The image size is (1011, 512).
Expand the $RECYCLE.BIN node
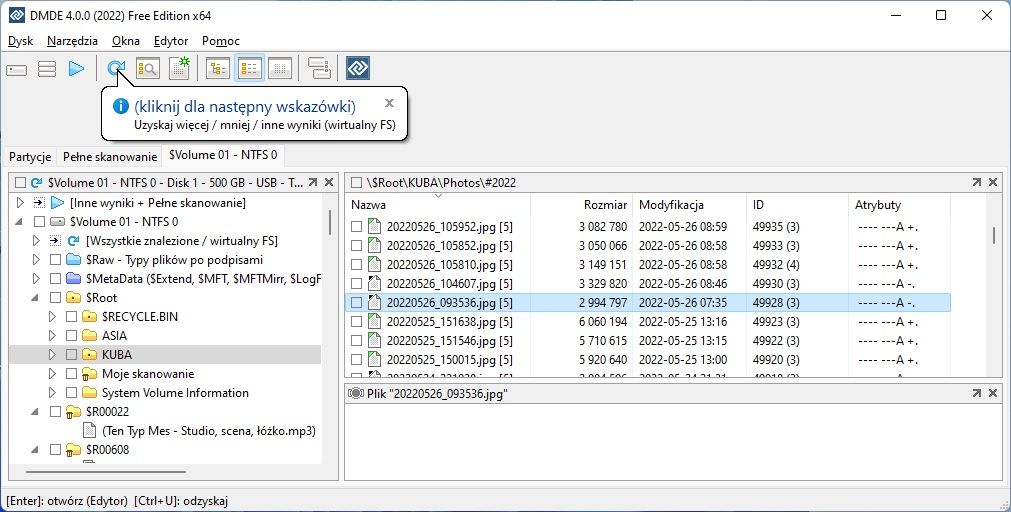53,317
